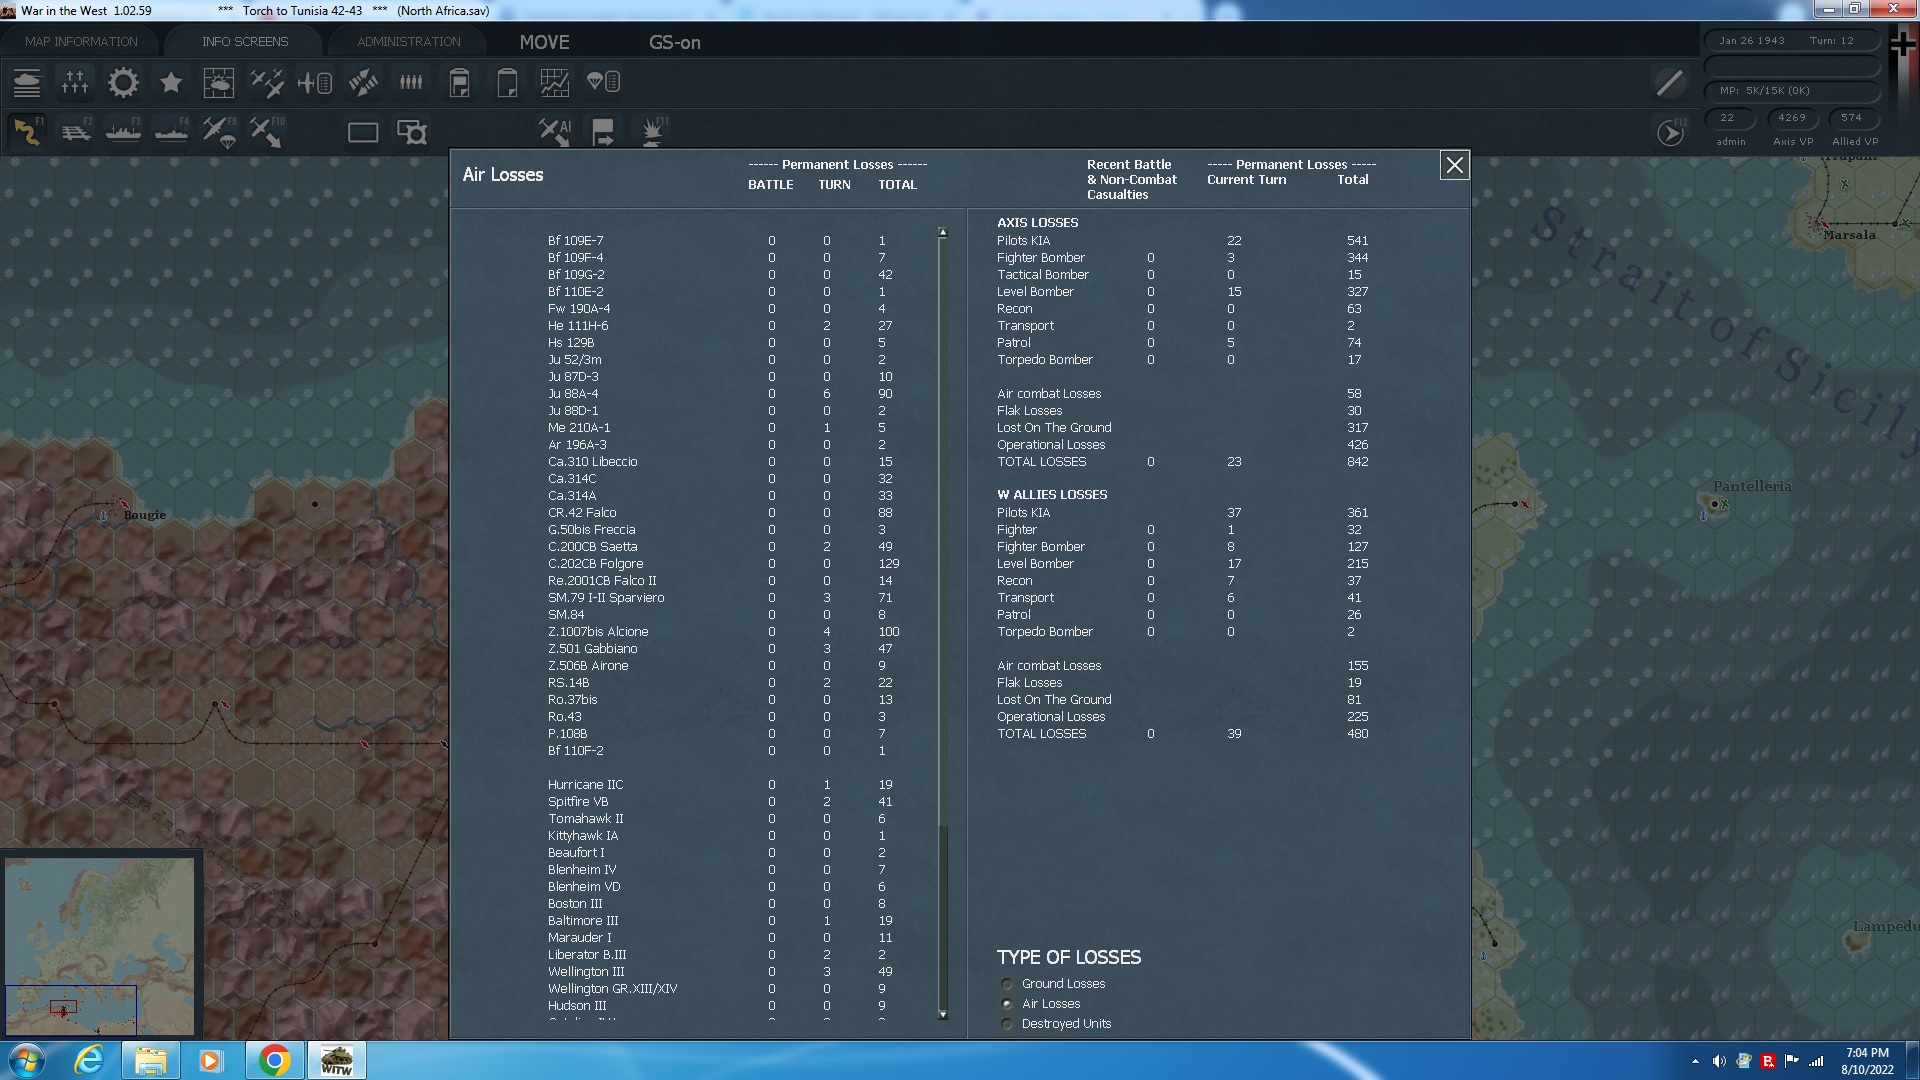
Task: Click the diagonal slash round button
Action: tap(1670, 82)
